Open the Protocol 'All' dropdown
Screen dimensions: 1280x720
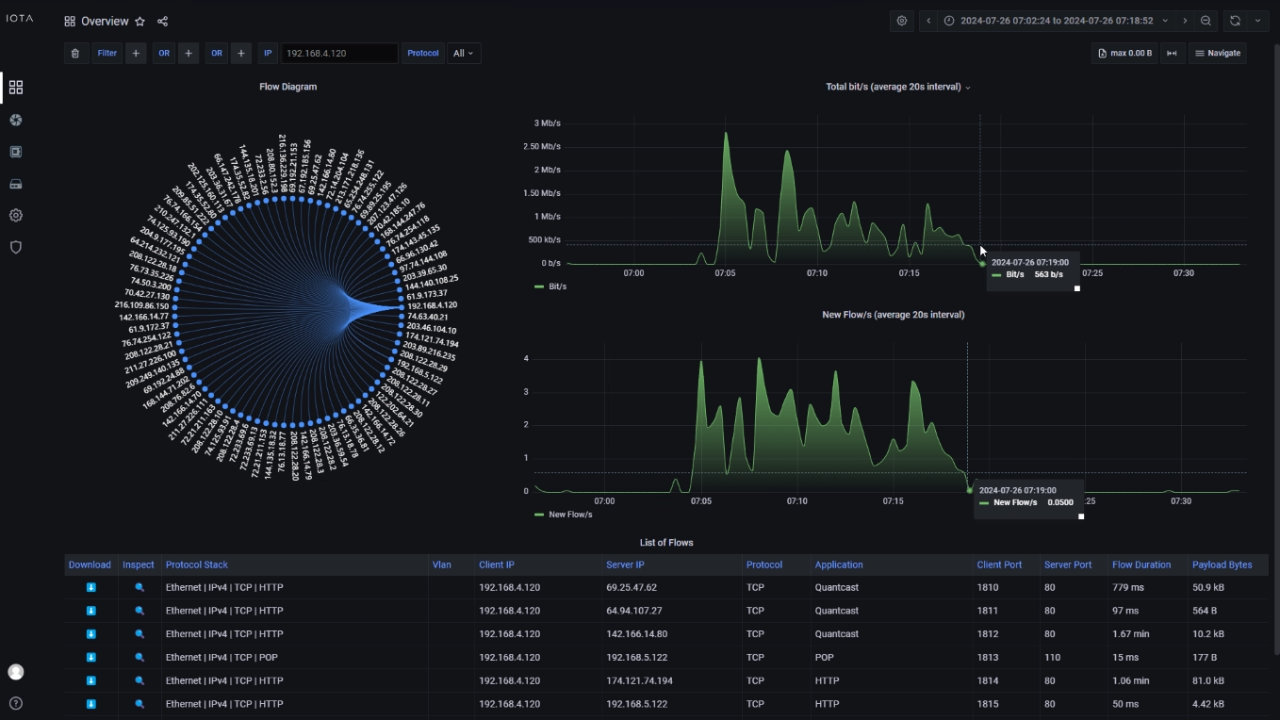tap(463, 53)
